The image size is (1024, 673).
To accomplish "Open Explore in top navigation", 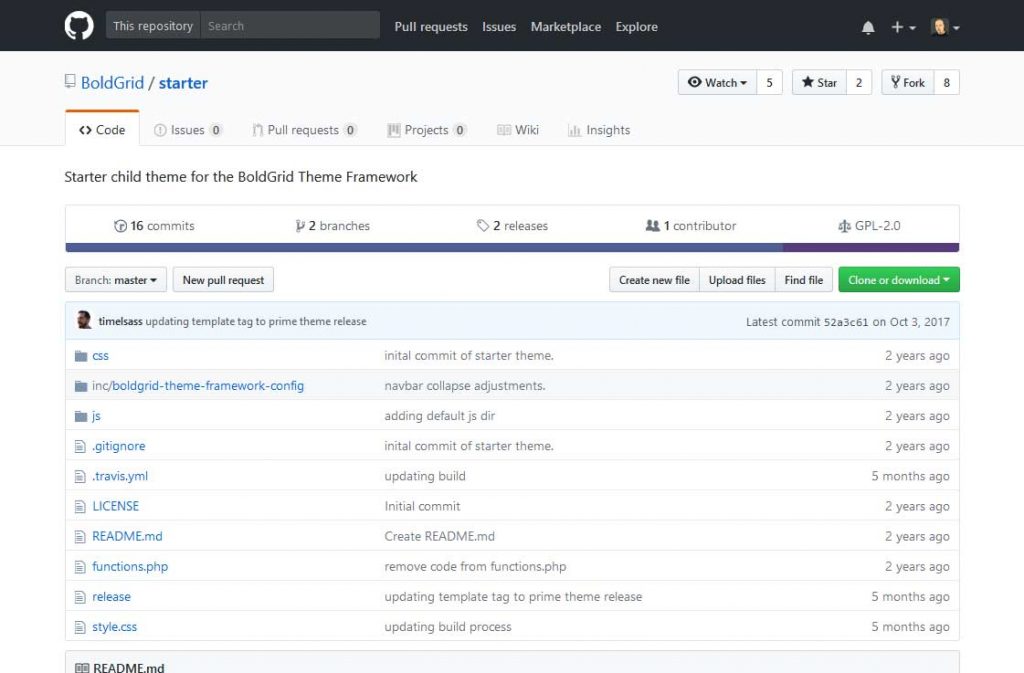I will pyautogui.click(x=636, y=27).
